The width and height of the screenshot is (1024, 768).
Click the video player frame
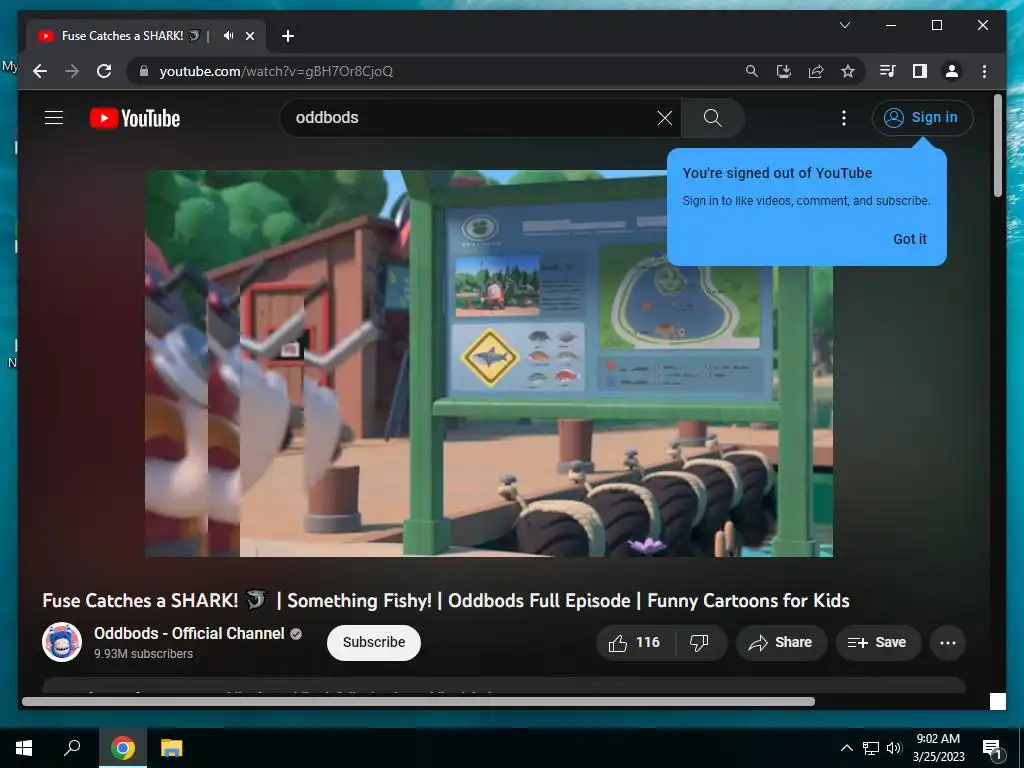pyautogui.click(x=488, y=363)
